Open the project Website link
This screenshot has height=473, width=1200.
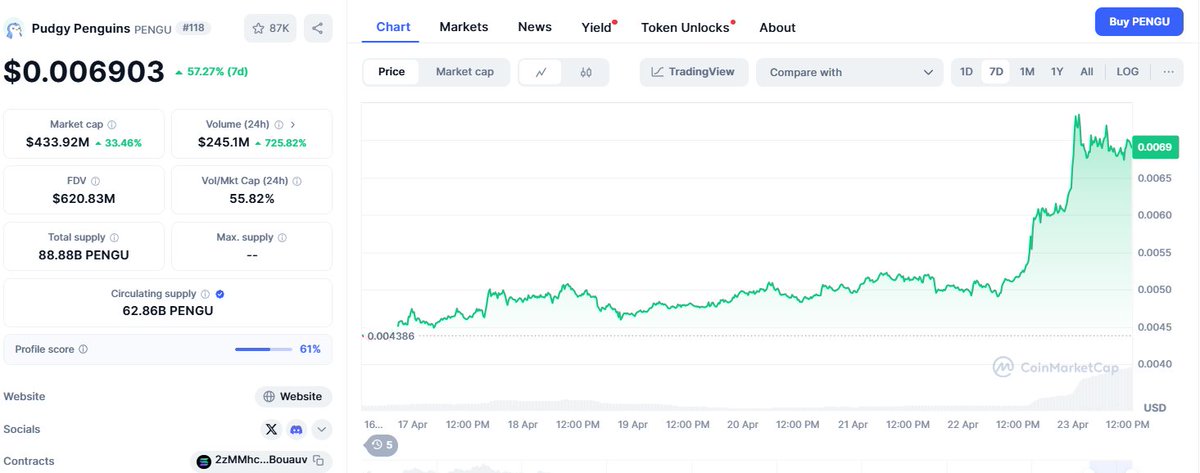click(293, 397)
